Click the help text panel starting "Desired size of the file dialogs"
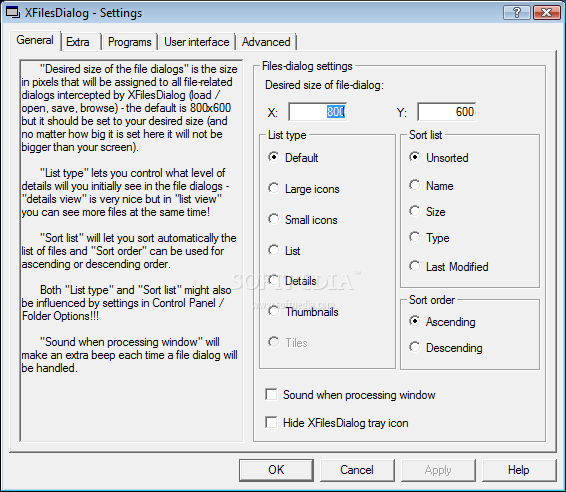 pyautogui.click(x=131, y=251)
